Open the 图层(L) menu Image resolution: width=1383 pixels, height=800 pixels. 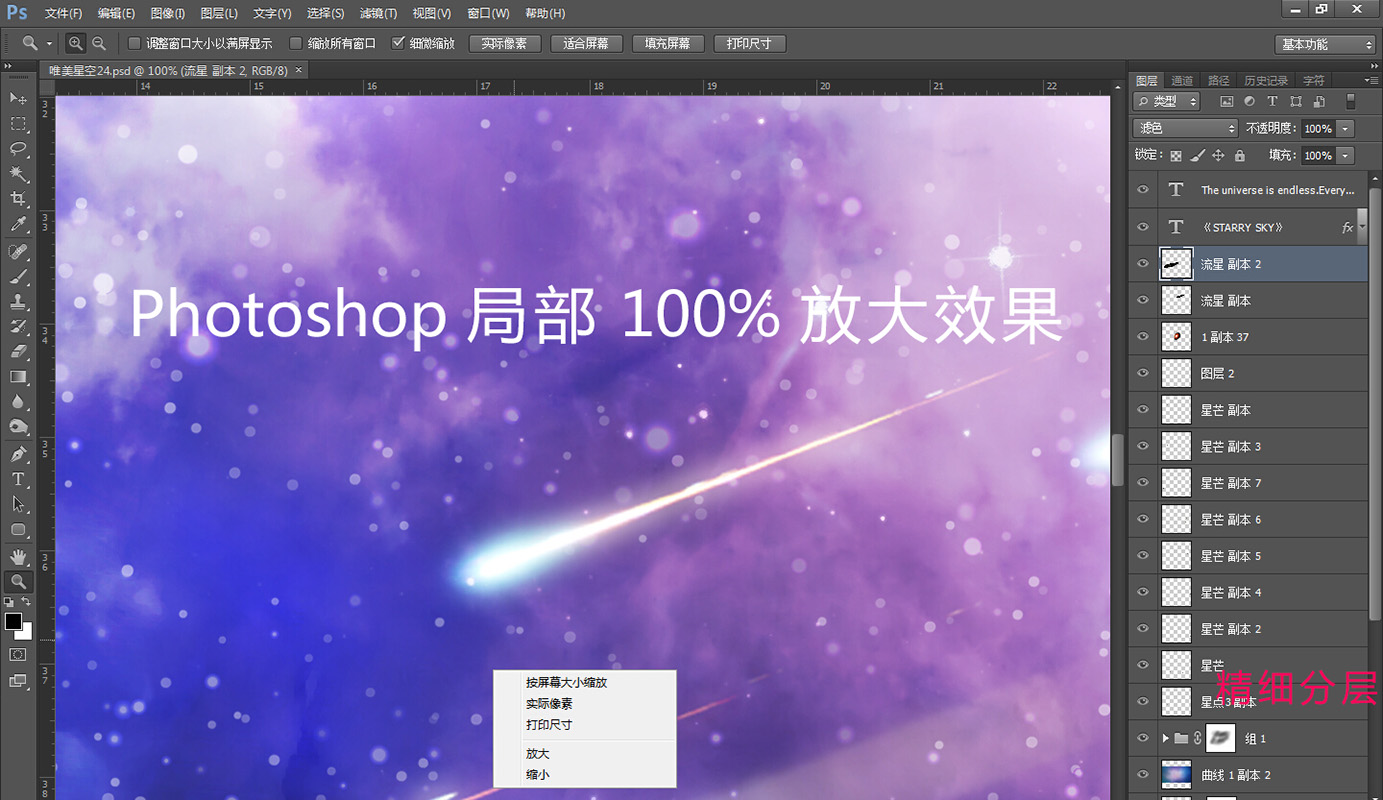pyautogui.click(x=219, y=13)
